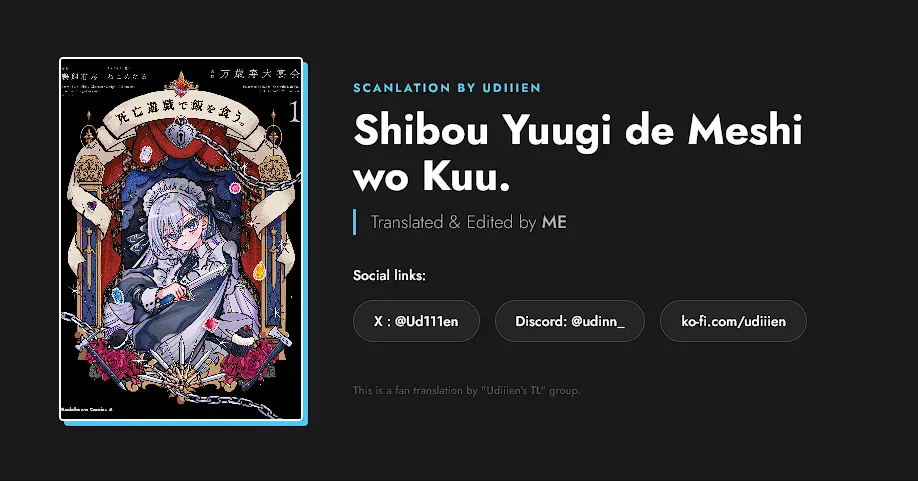Visit the ko-fi.com/udiiien link

pyautogui.click(x=733, y=321)
